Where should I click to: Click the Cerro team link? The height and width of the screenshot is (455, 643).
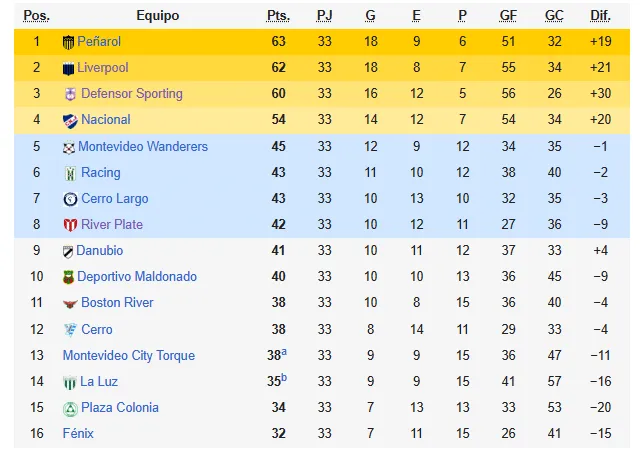coord(97,329)
